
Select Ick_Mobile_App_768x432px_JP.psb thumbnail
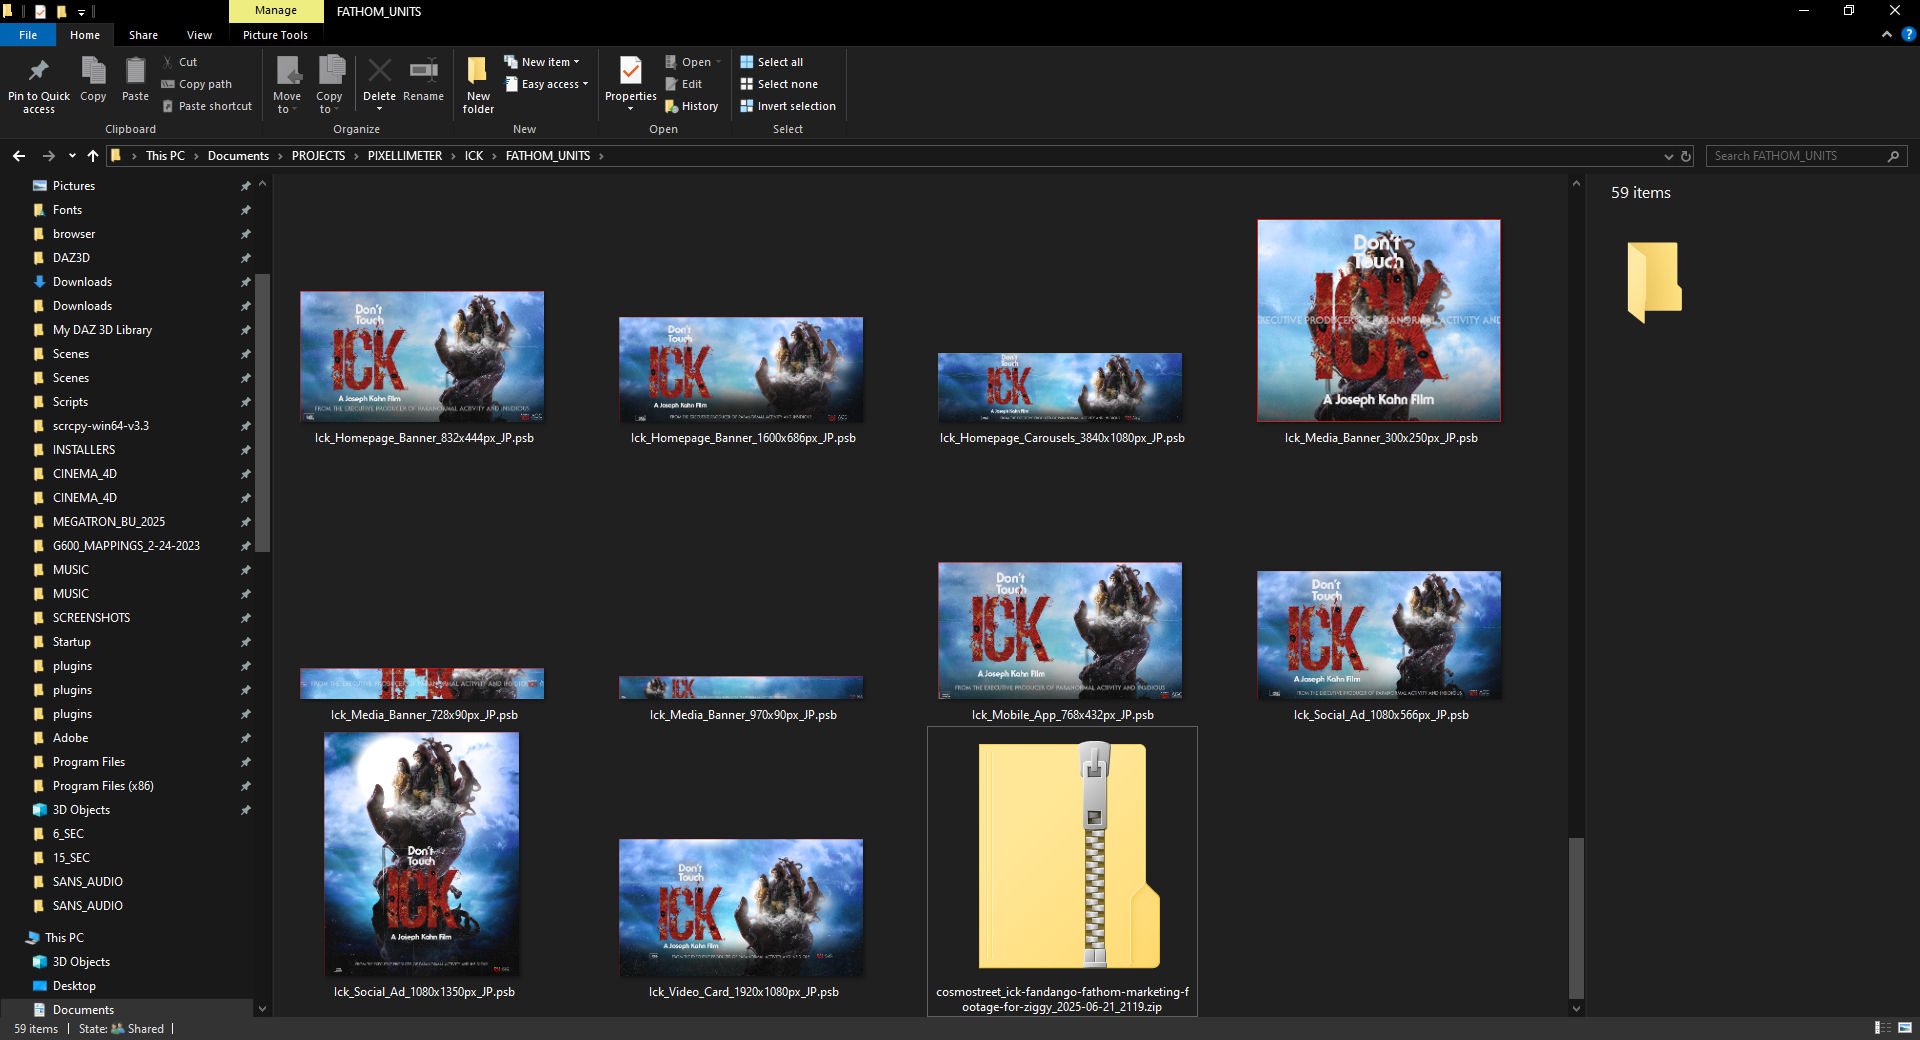pos(1060,630)
